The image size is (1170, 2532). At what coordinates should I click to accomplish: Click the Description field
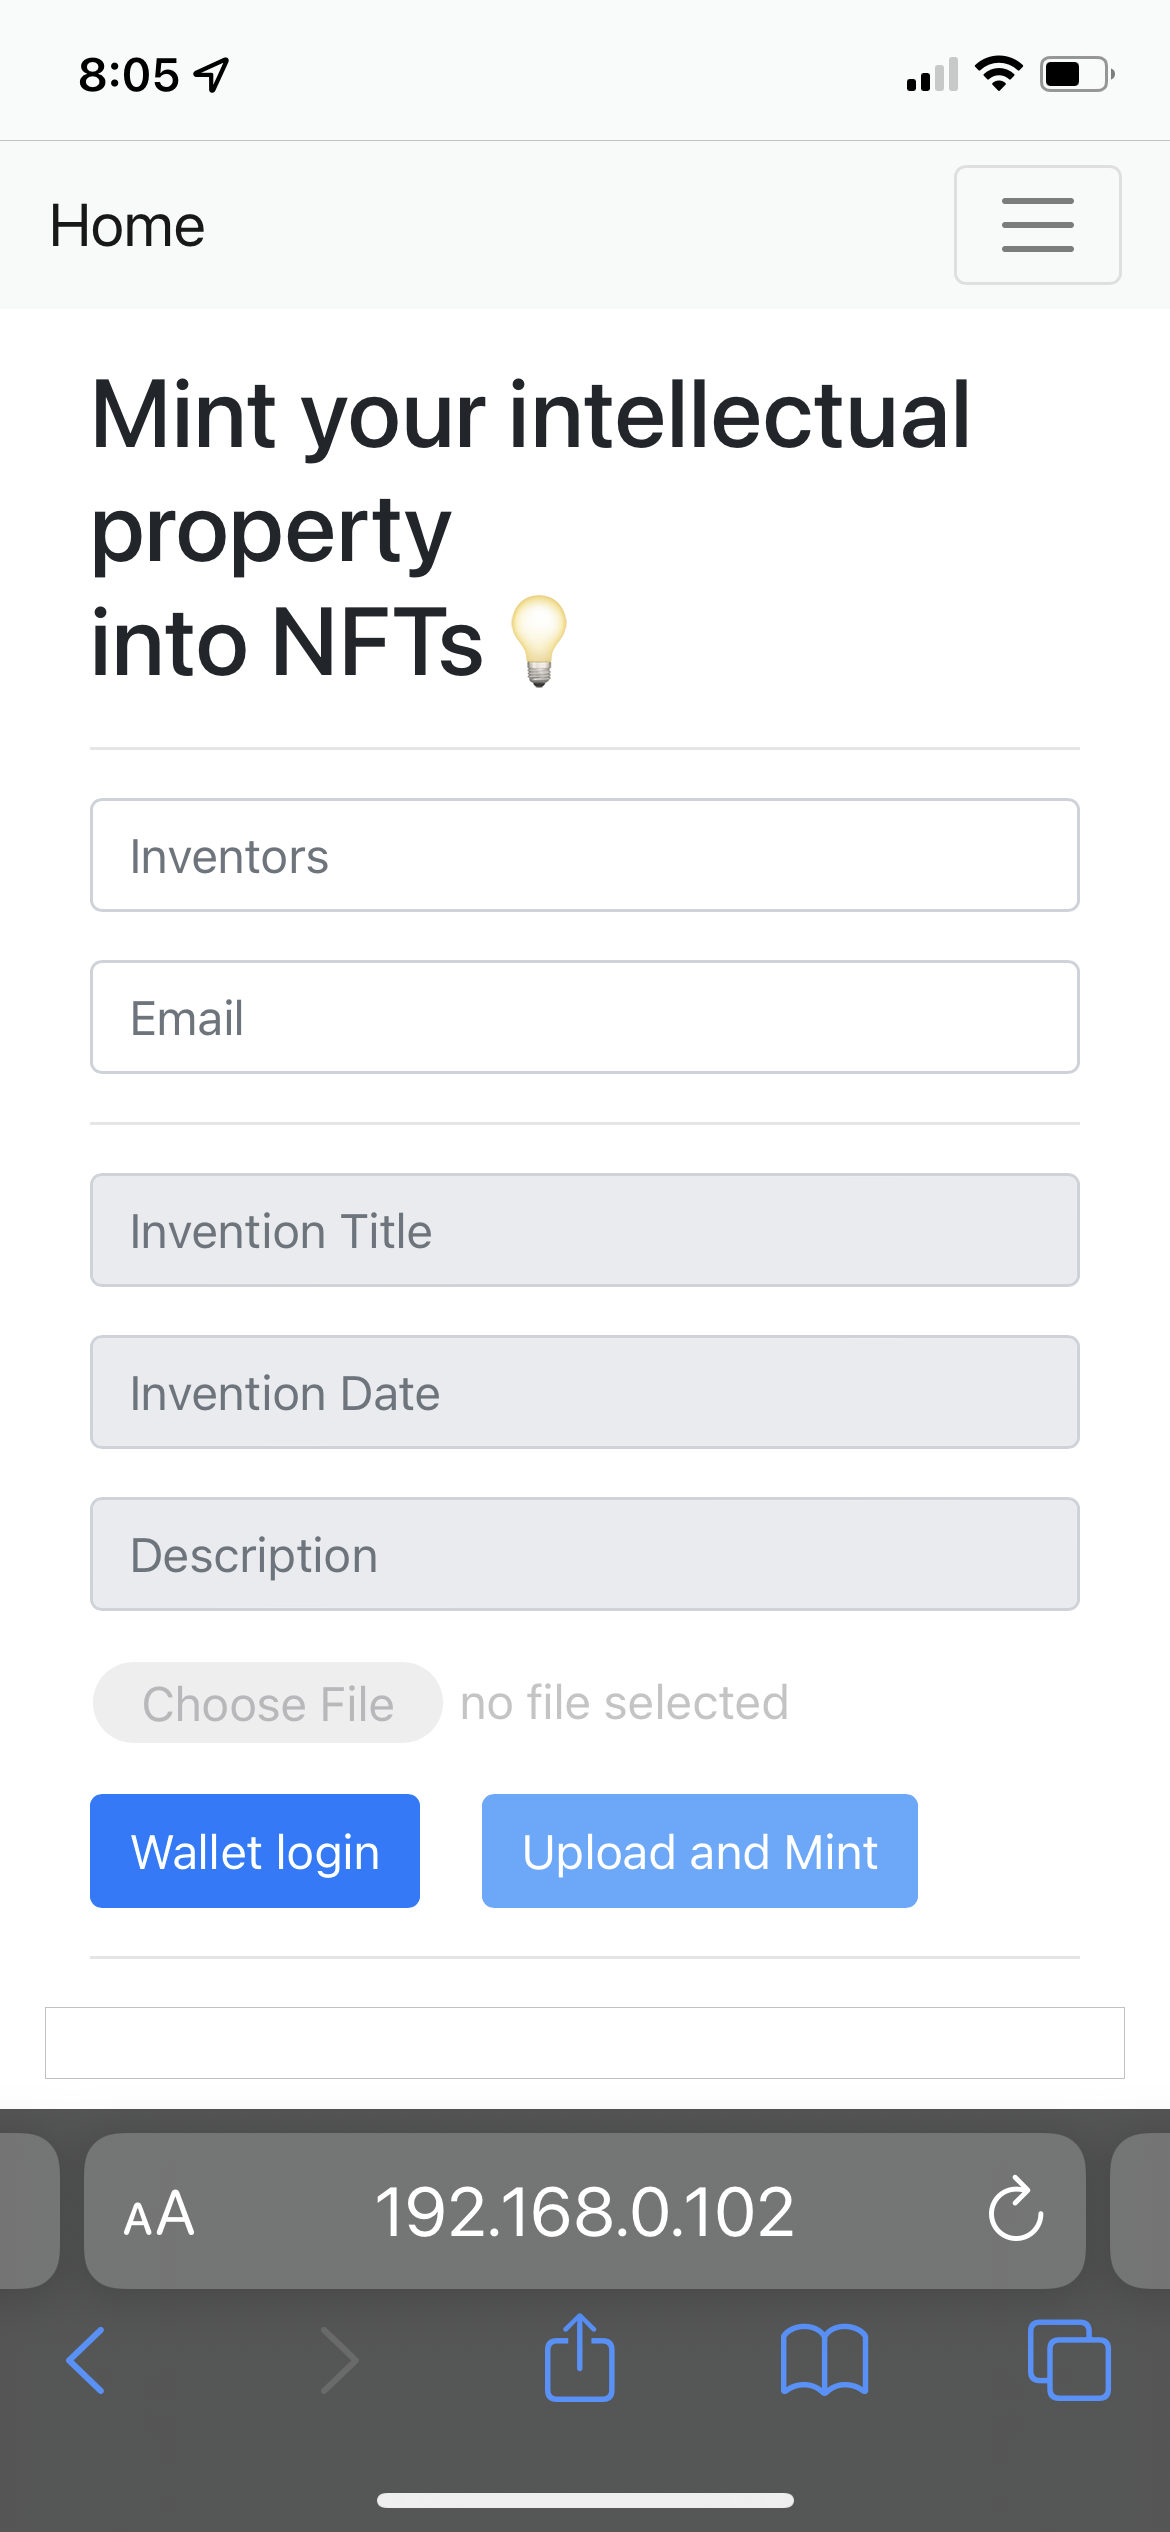(x=584, y=1554)
